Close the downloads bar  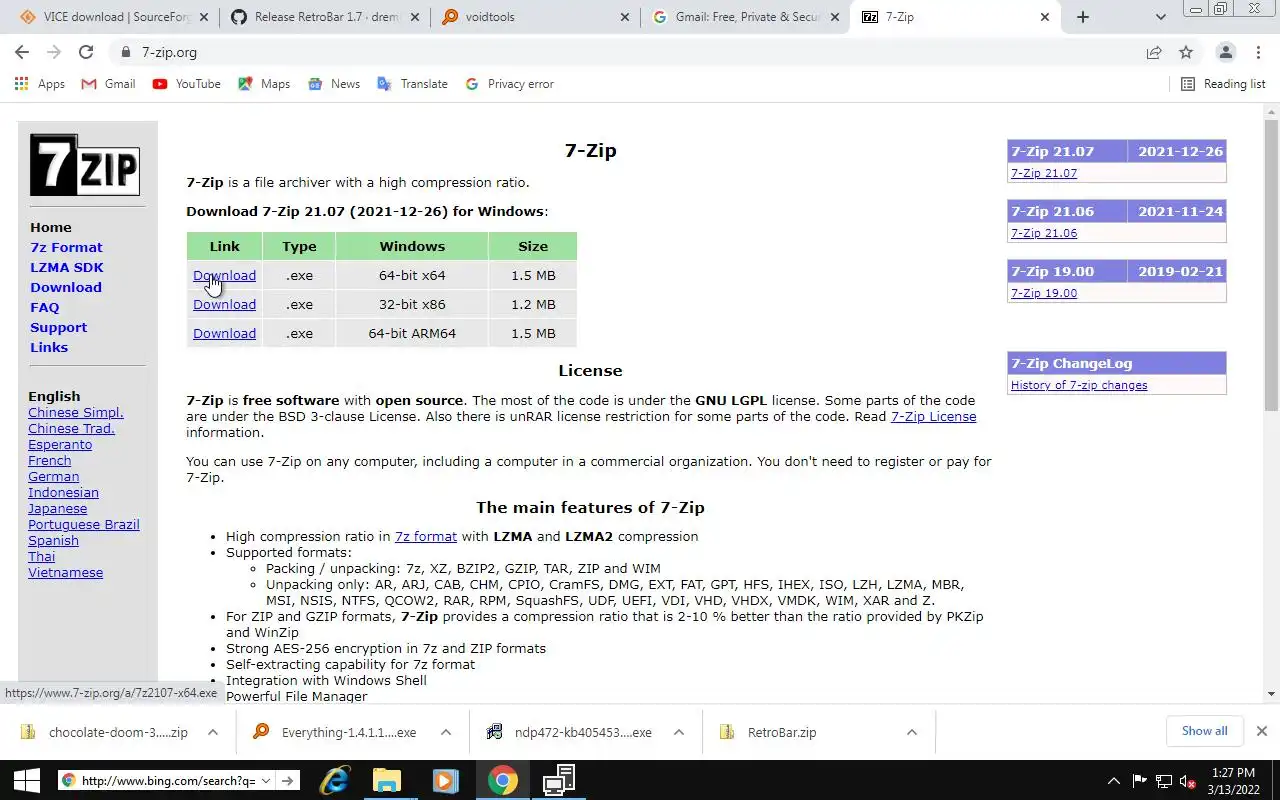(x=1262, y=731)
